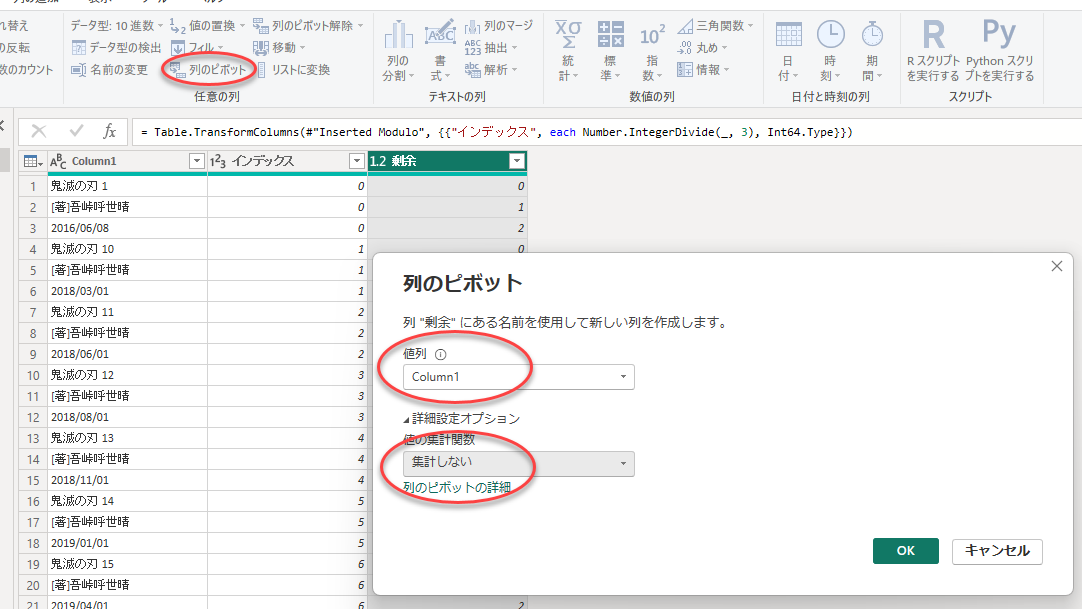Open 統計 (Statistics) menu
The width and height of the screenshot is (1082, 609).
568,50
